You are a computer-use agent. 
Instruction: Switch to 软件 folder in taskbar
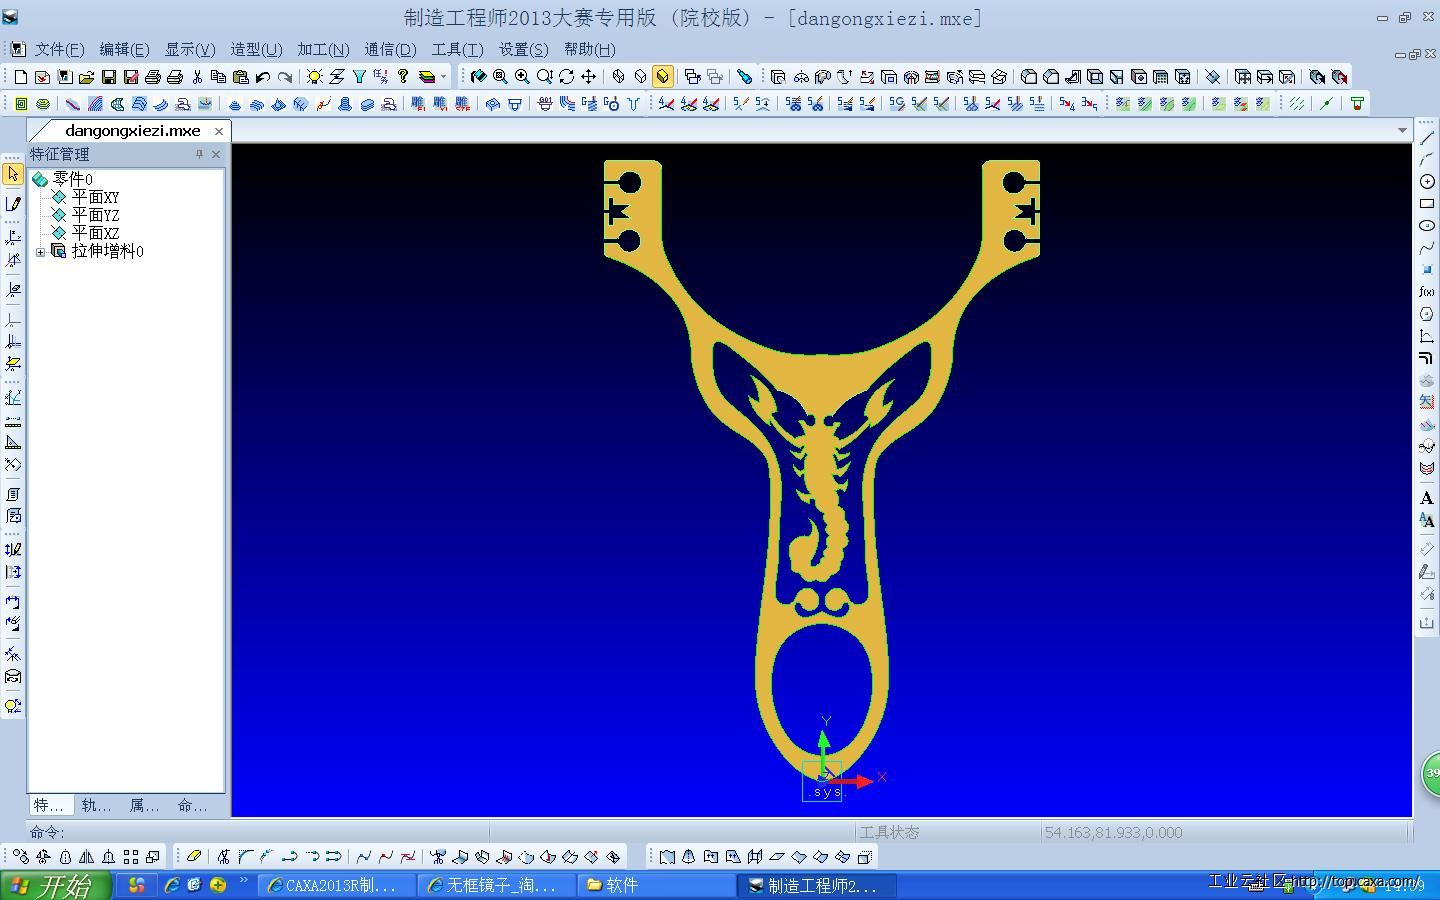pyautogui.click(x=655, y=886)
